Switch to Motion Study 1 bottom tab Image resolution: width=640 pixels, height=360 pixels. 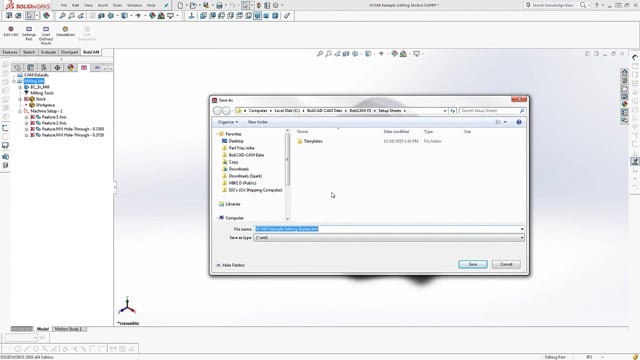[69, 329]
